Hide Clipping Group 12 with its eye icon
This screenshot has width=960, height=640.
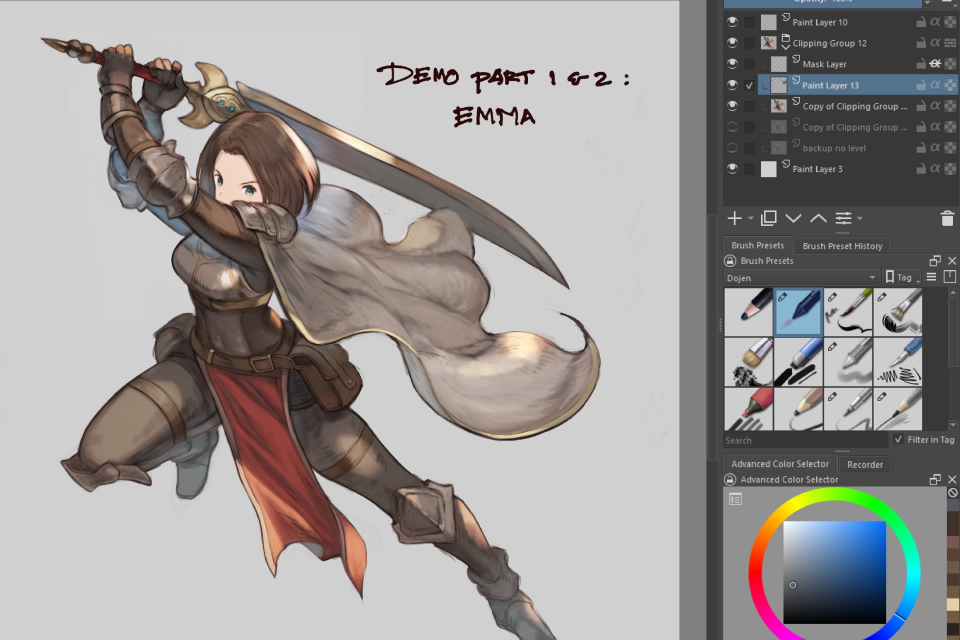point(732,43)
